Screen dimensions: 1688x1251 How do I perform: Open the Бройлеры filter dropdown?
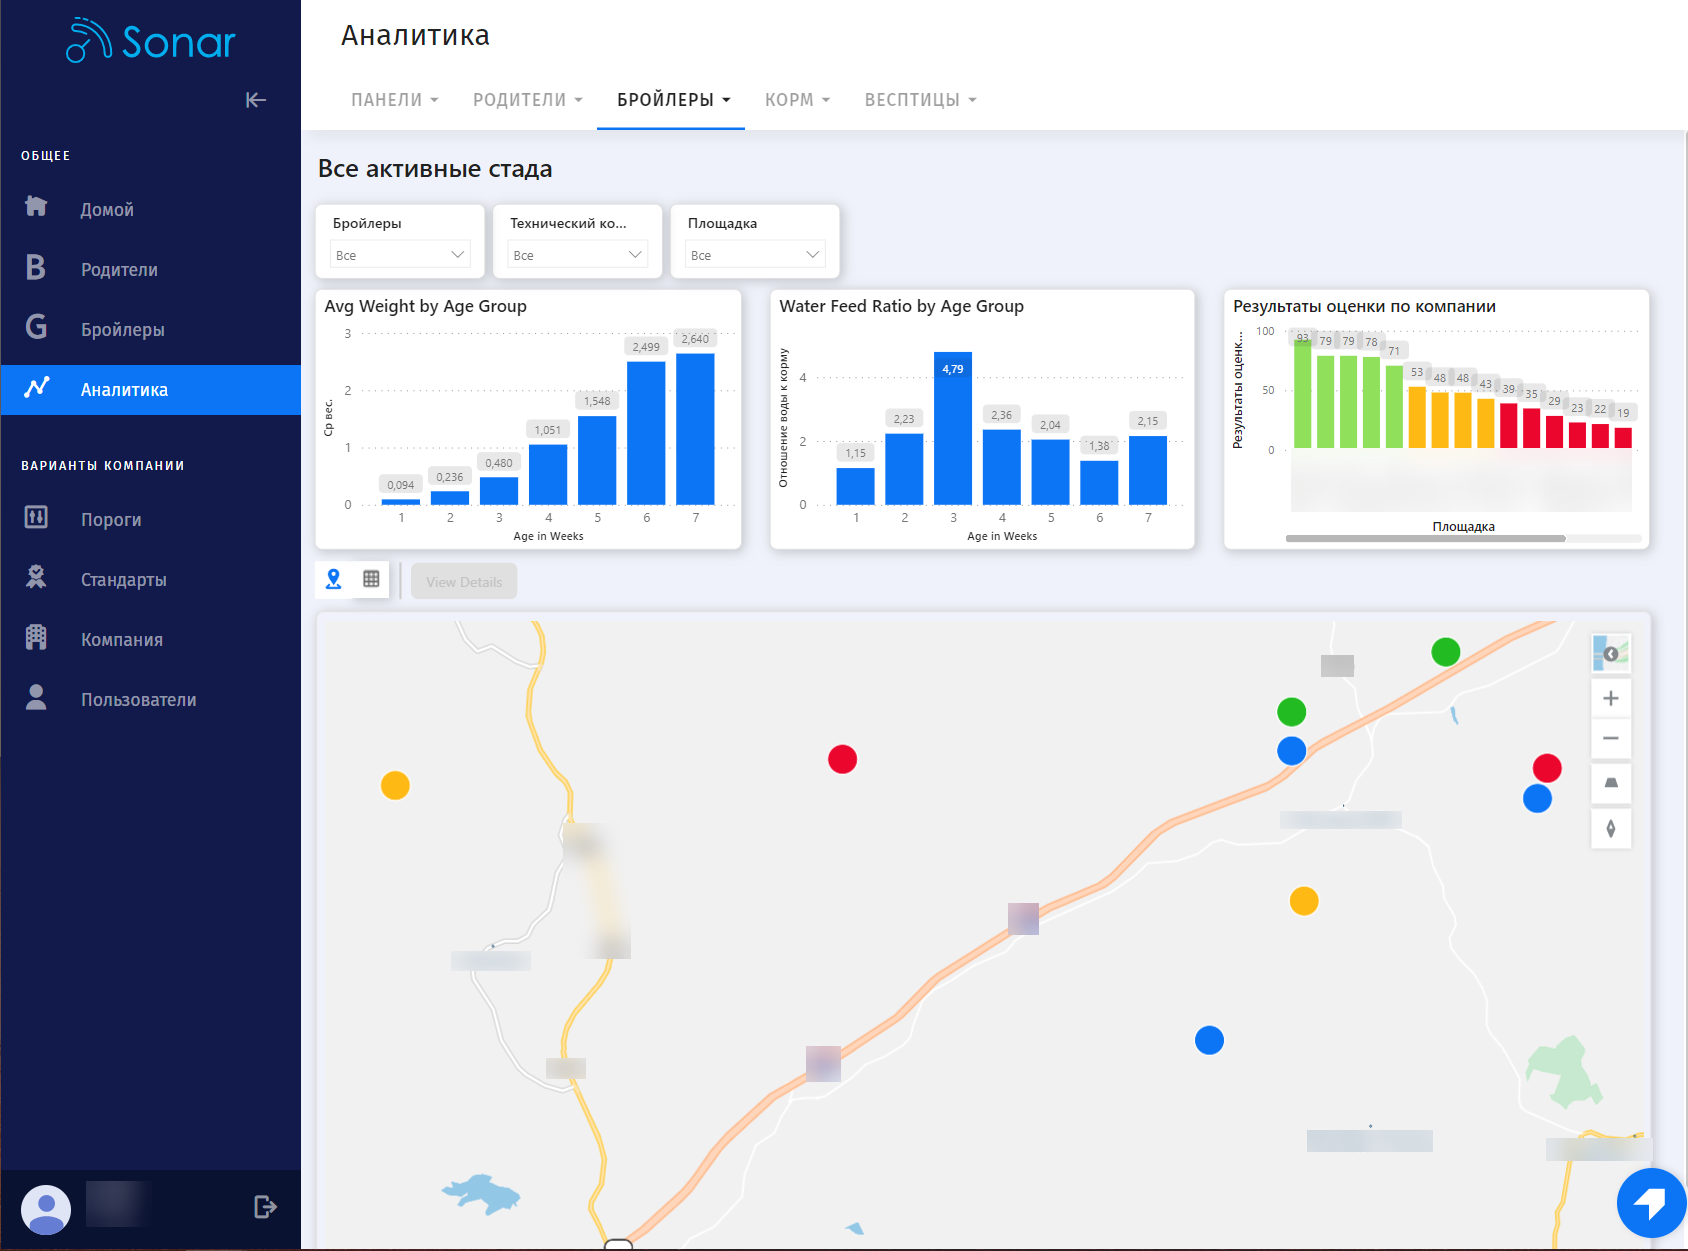(x=400, y=254)
